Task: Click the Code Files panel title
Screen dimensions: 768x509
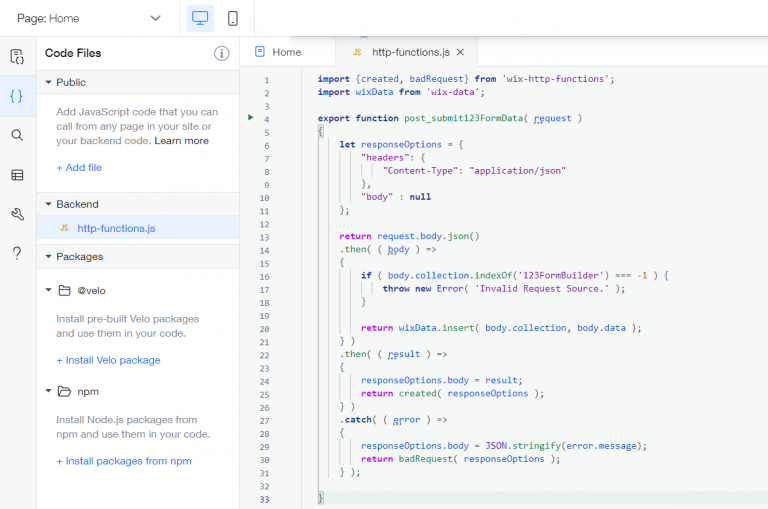Action: click(73, 53)
